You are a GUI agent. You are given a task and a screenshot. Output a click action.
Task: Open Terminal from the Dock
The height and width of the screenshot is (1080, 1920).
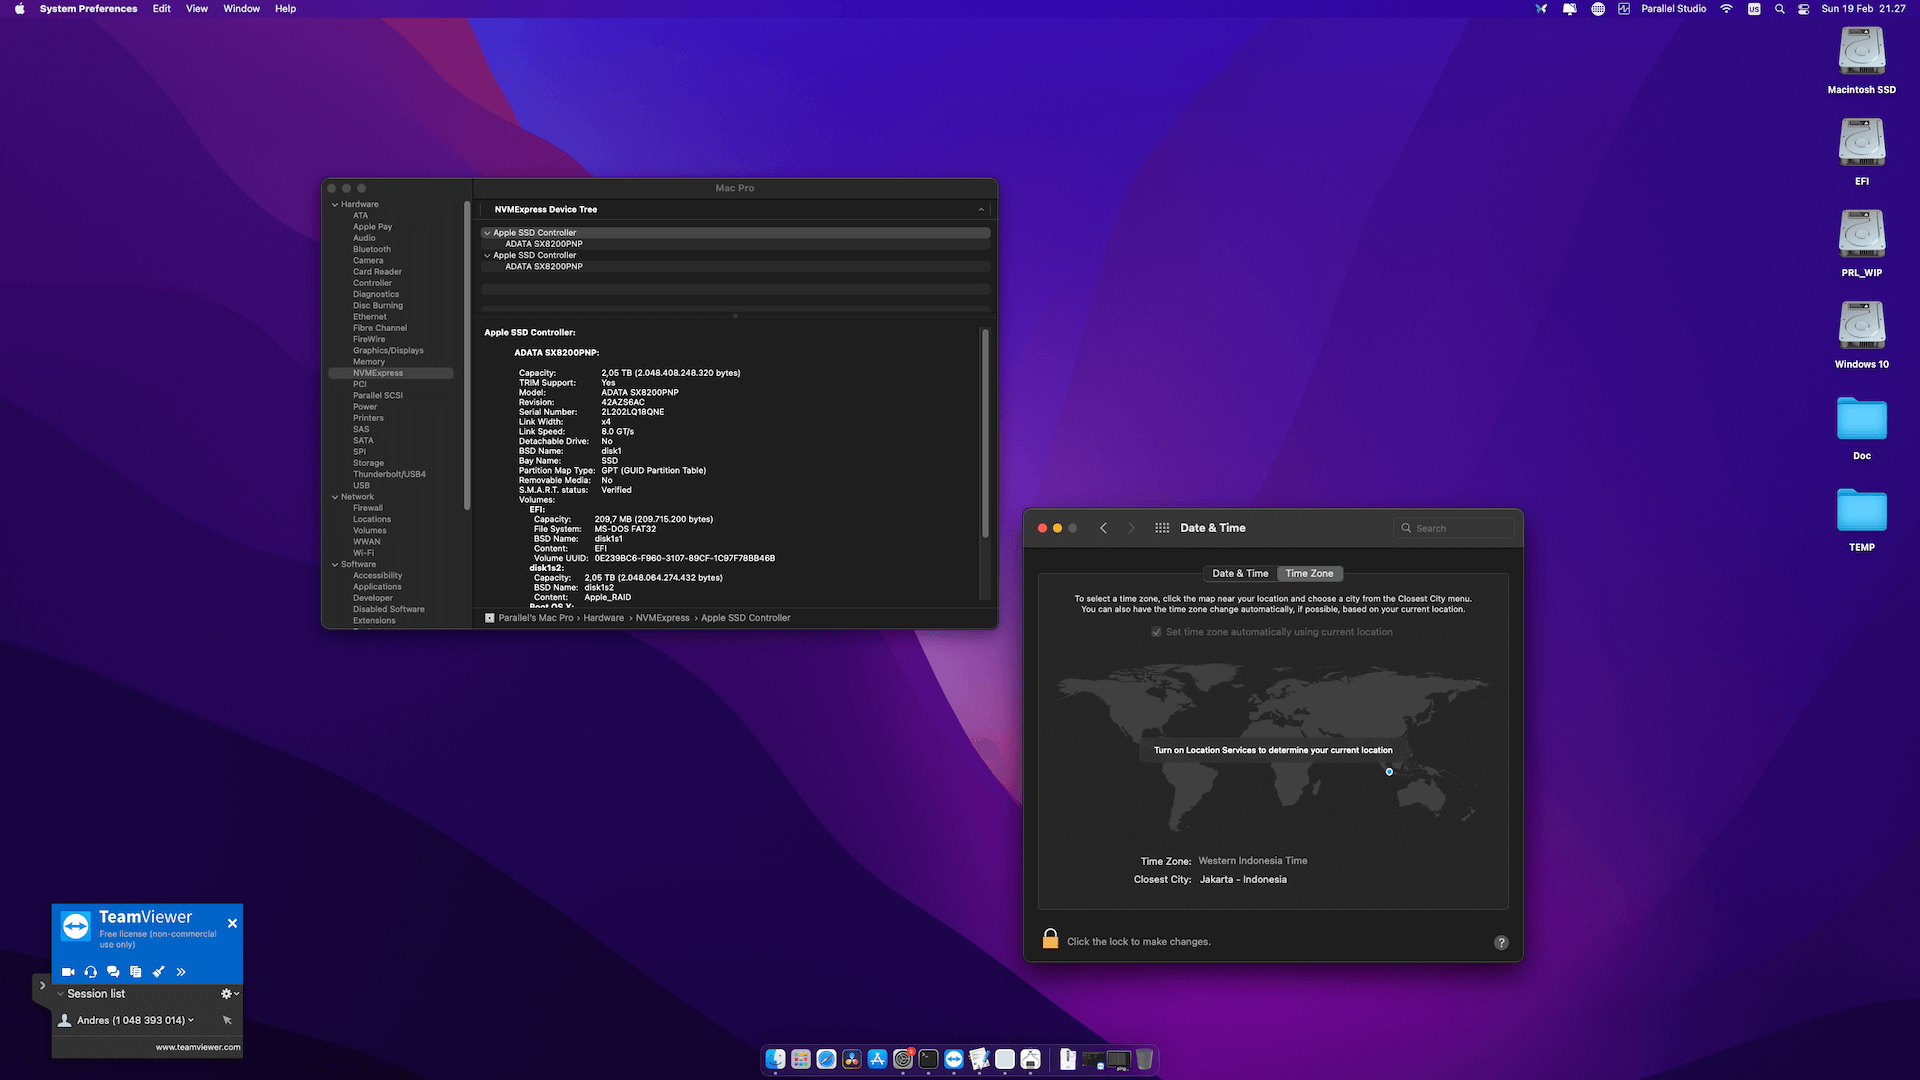[928, 1059]
